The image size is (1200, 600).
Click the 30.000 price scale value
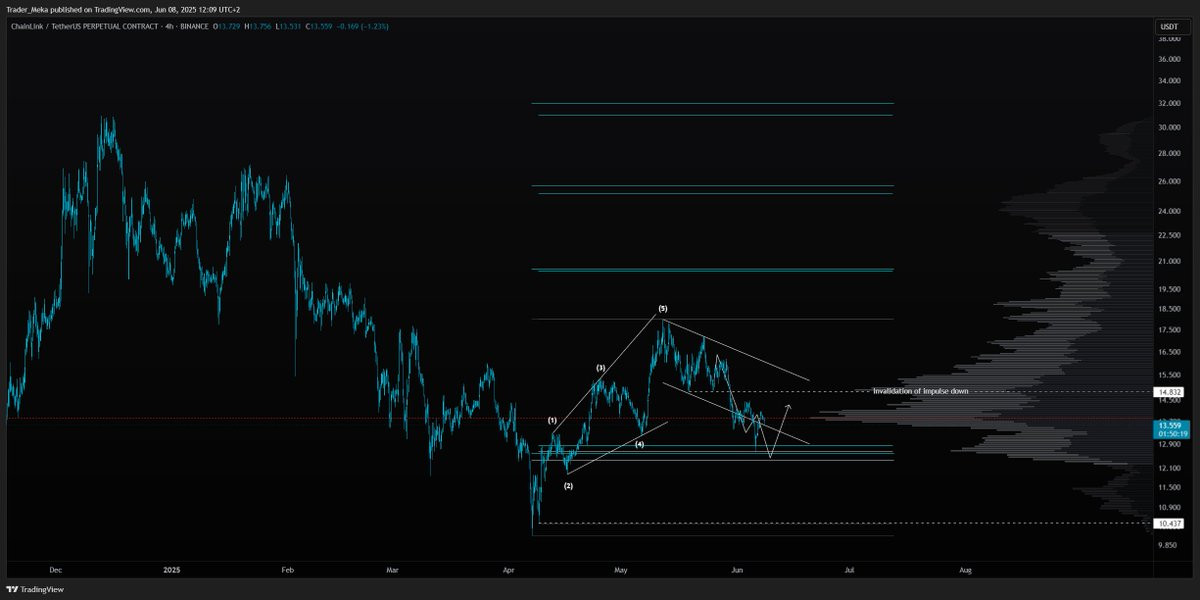coord(1169,127)
